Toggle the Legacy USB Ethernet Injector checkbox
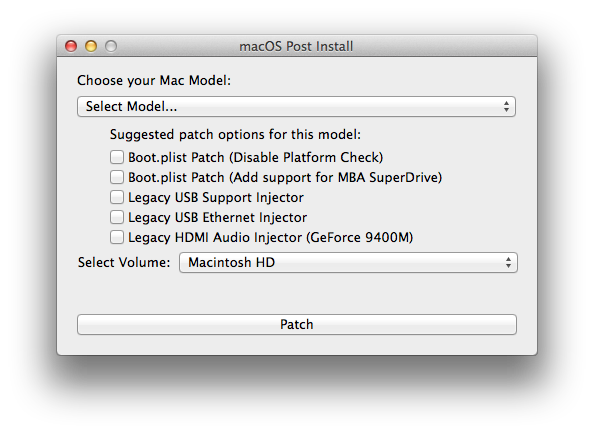 [x=117, y=217]
